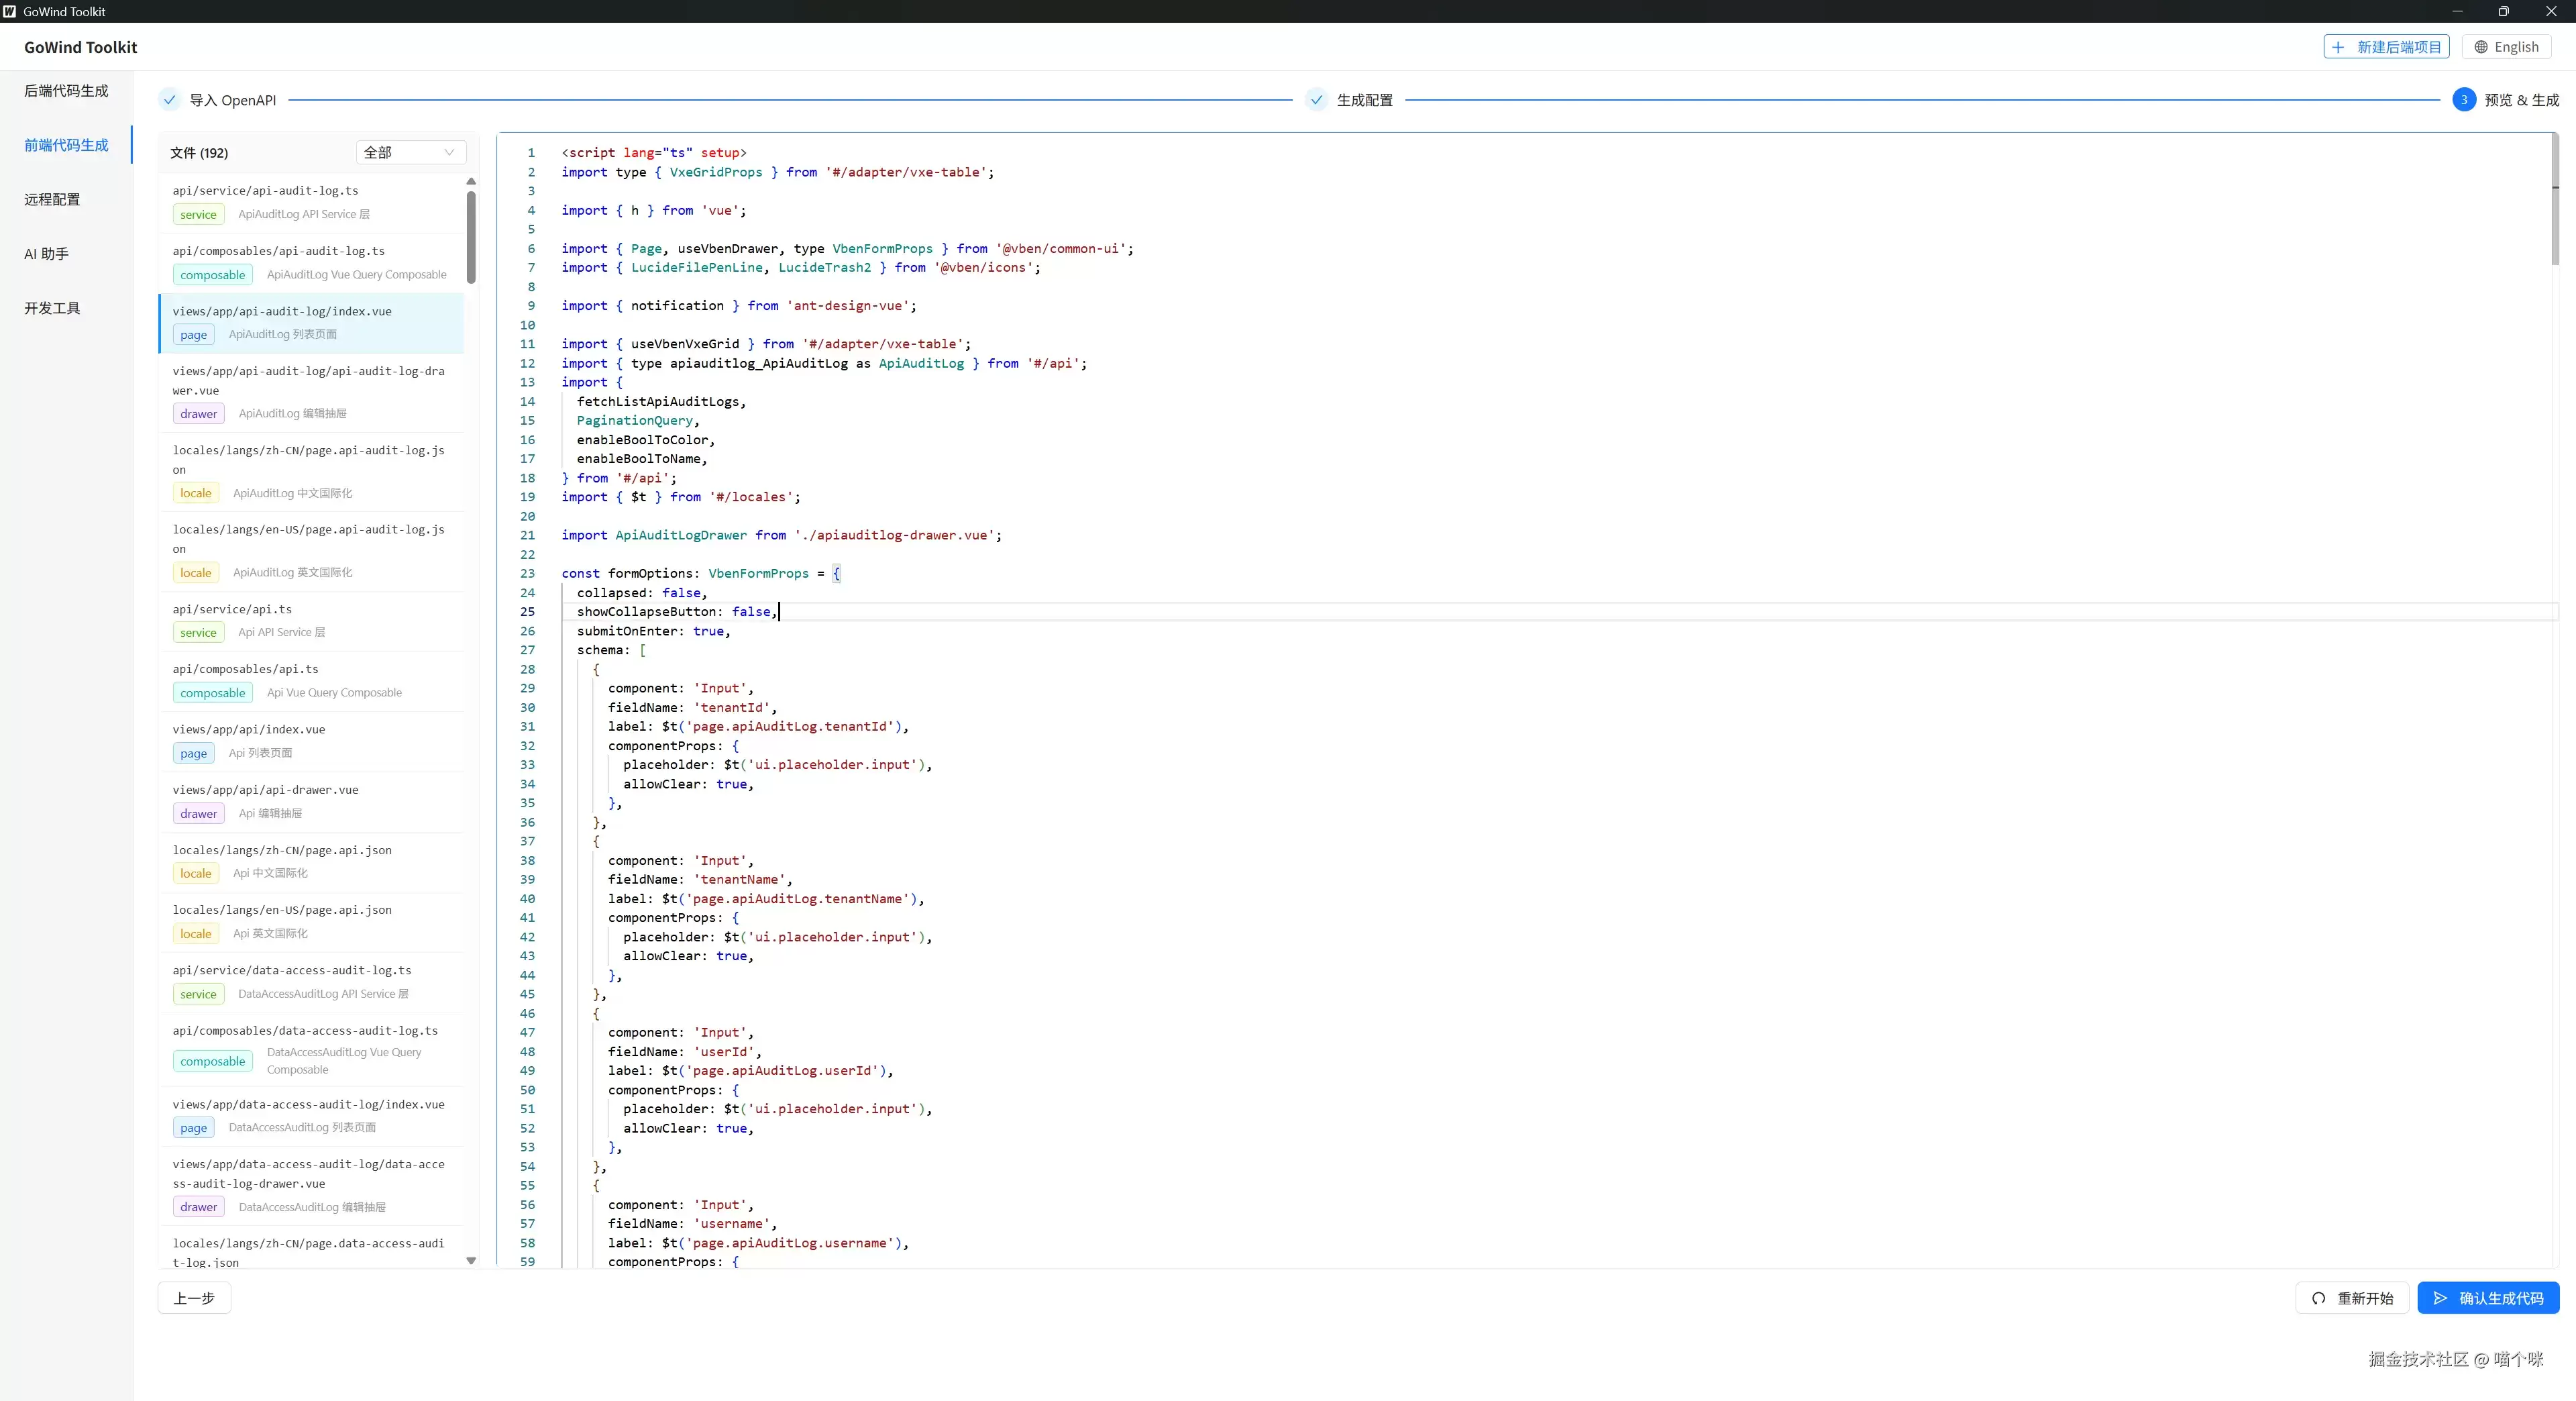The image size is (2576, 1401).
Task: Select locales/langs/zh-CN/page.api.json
Action: (311, 861)
